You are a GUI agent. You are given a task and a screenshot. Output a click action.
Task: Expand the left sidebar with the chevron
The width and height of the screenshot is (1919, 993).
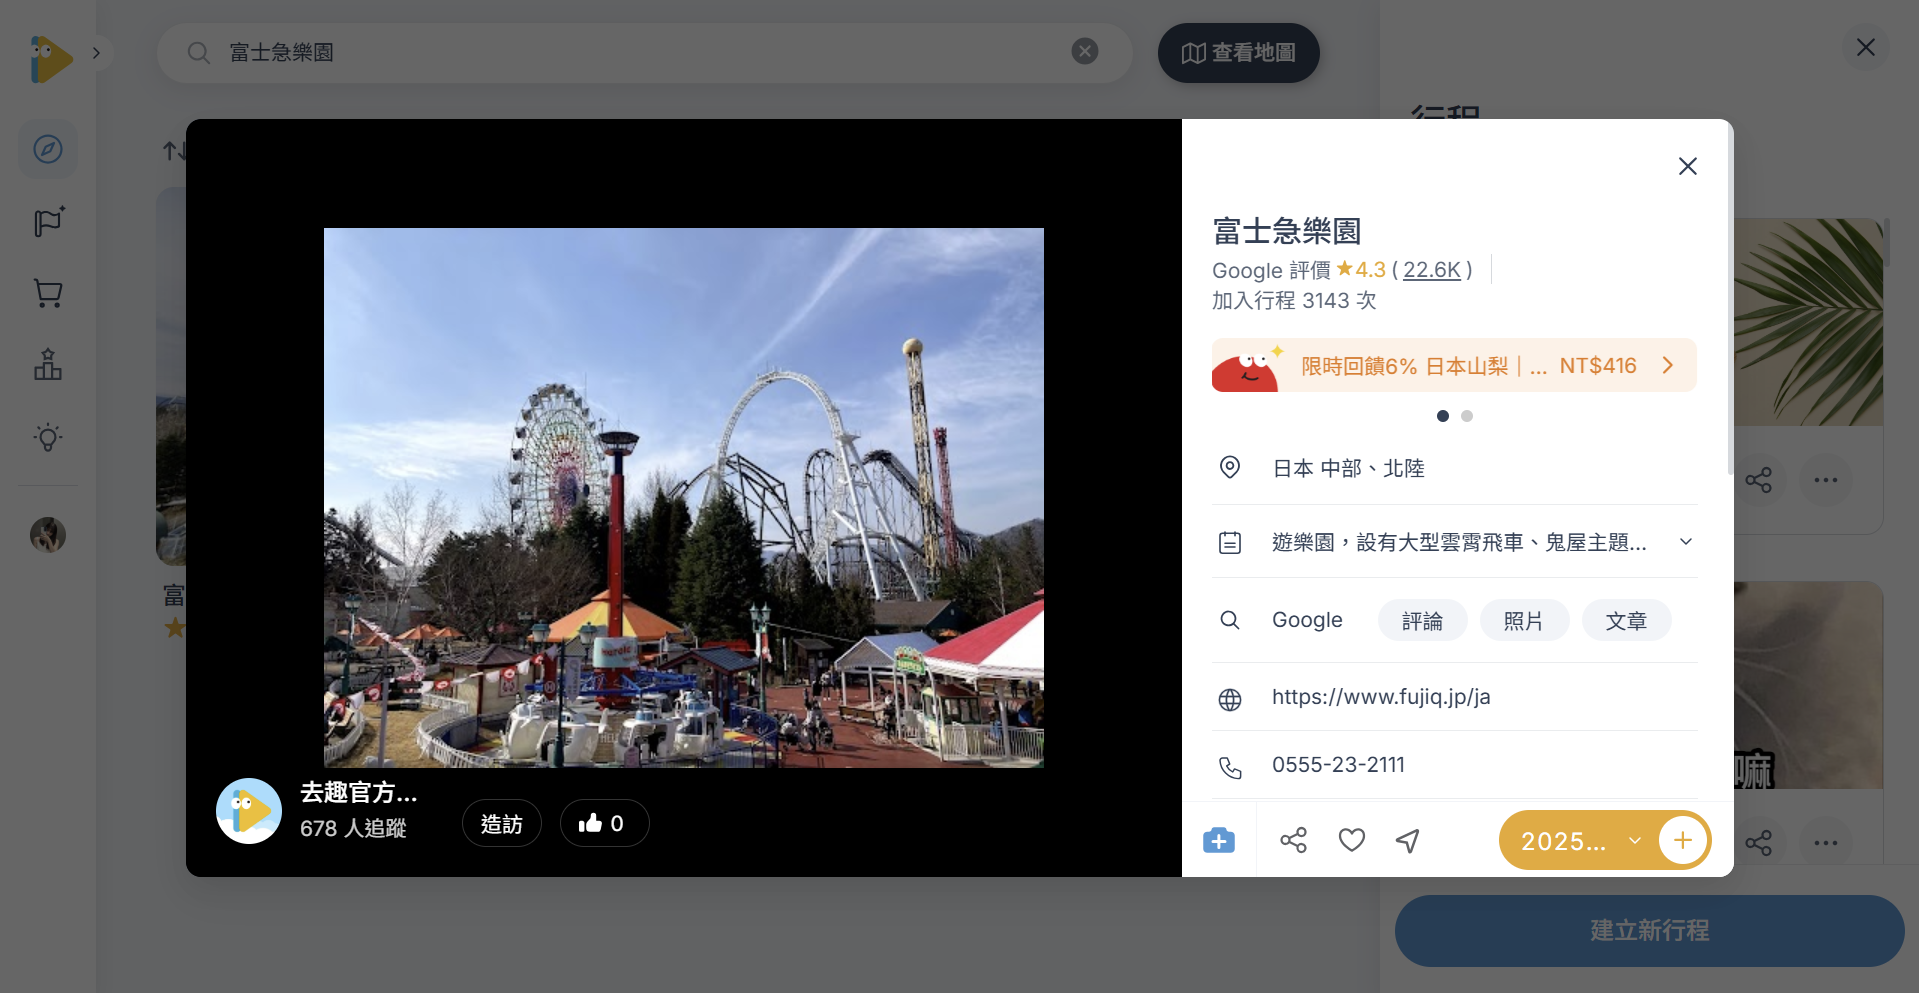tap(96, 53)
